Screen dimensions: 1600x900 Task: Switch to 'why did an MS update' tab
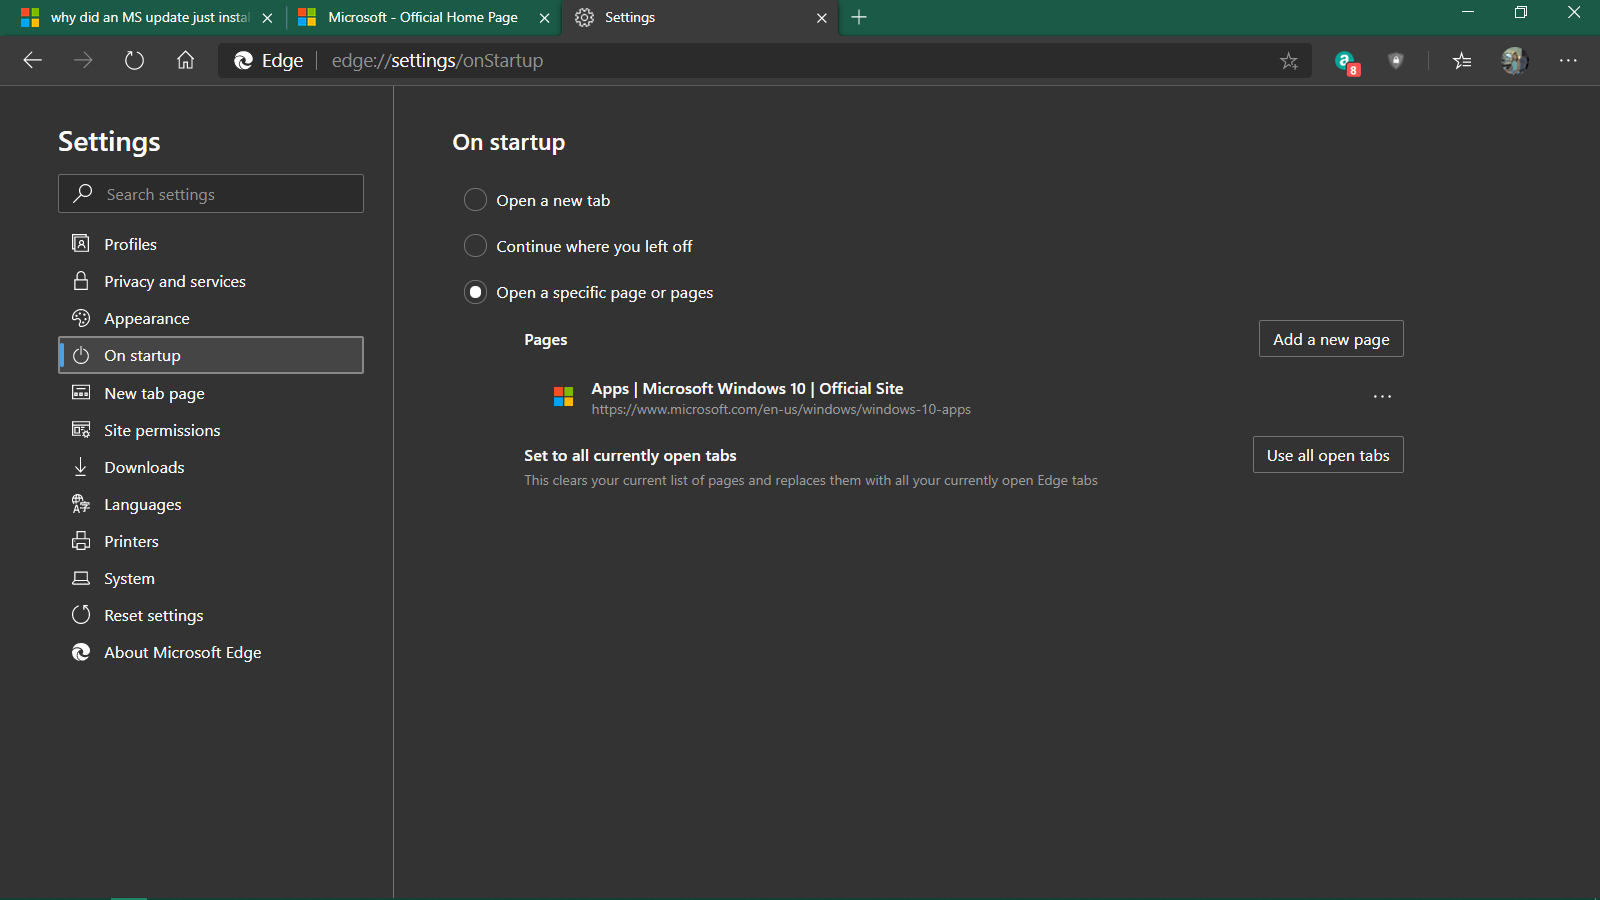[x=149, y=17]
